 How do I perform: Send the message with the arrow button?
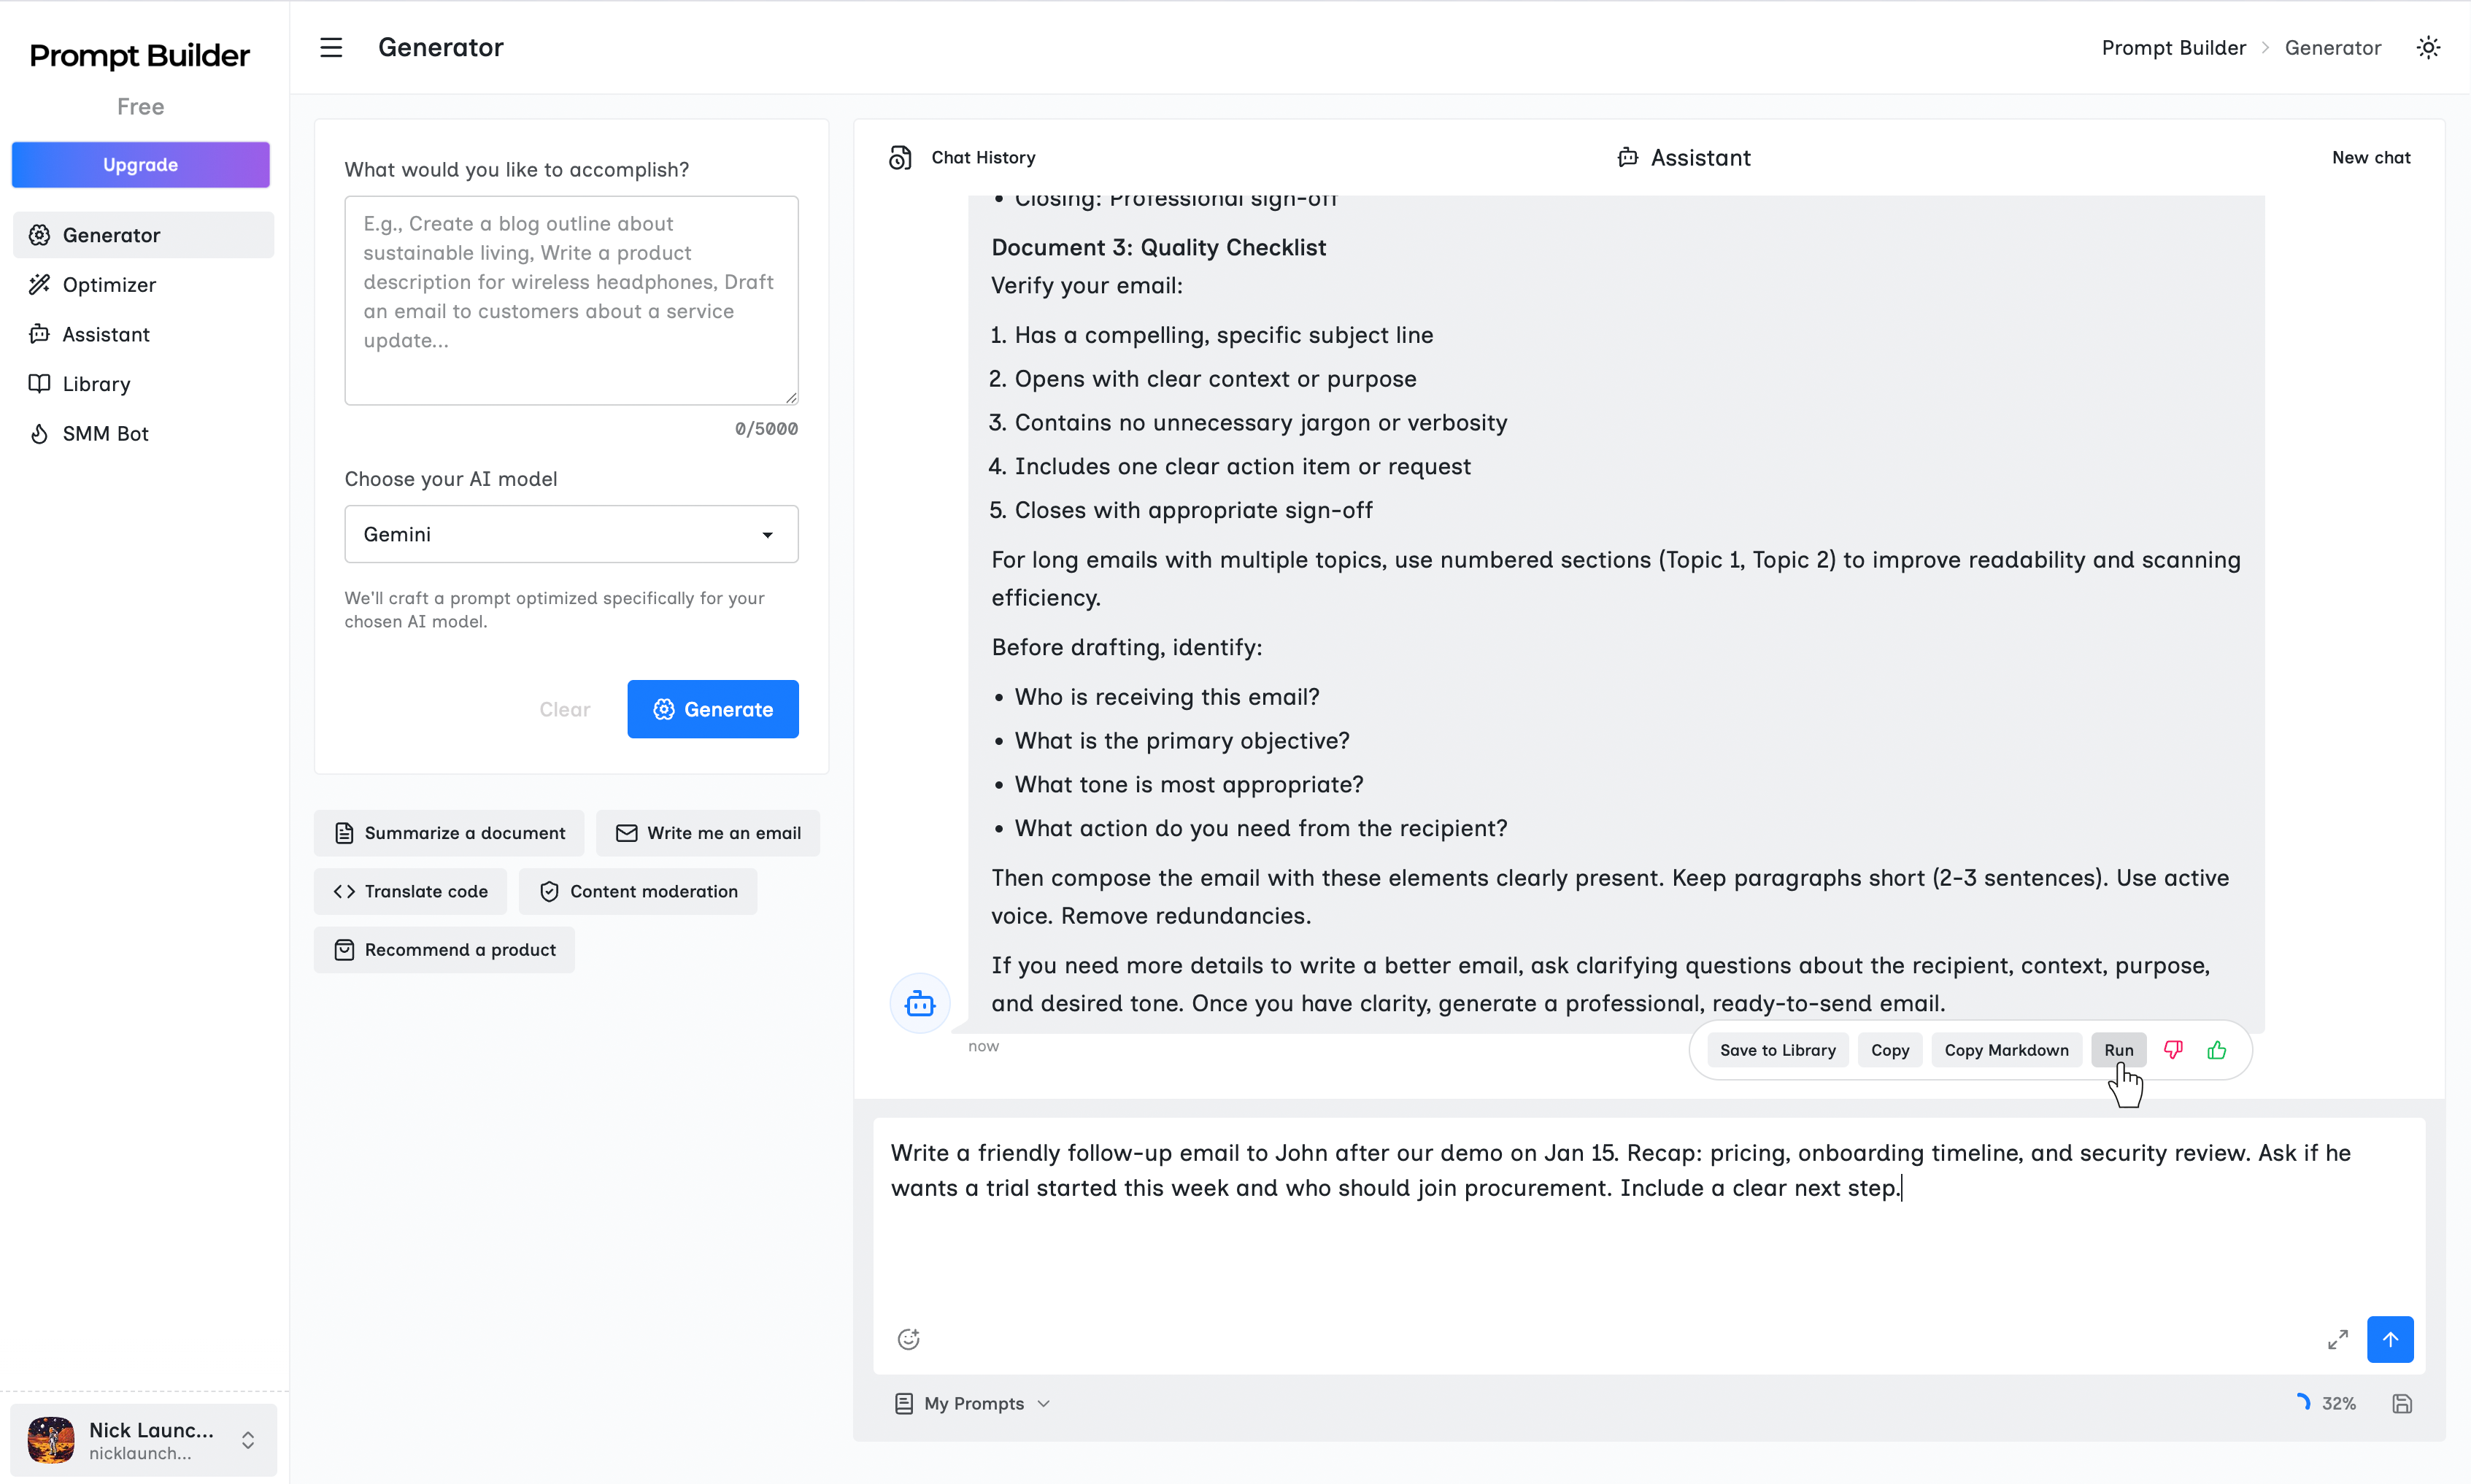[x=2391, y=1339]
